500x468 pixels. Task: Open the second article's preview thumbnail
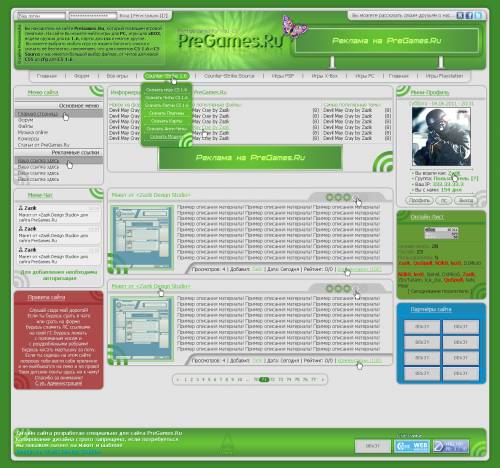point(143,329)
